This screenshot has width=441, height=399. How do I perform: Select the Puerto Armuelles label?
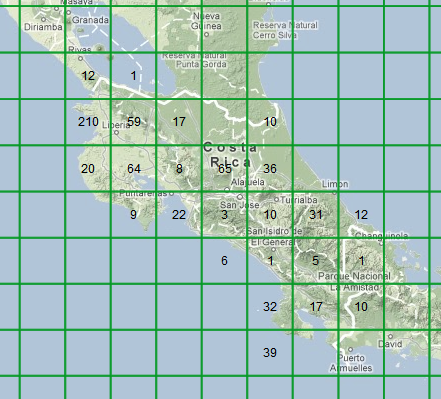351,363
